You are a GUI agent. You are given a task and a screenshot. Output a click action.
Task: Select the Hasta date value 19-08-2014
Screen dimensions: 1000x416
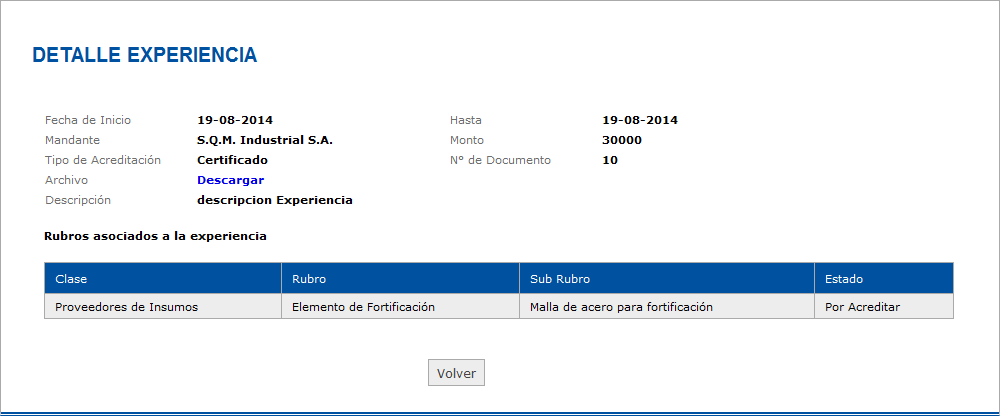[640, 120]
